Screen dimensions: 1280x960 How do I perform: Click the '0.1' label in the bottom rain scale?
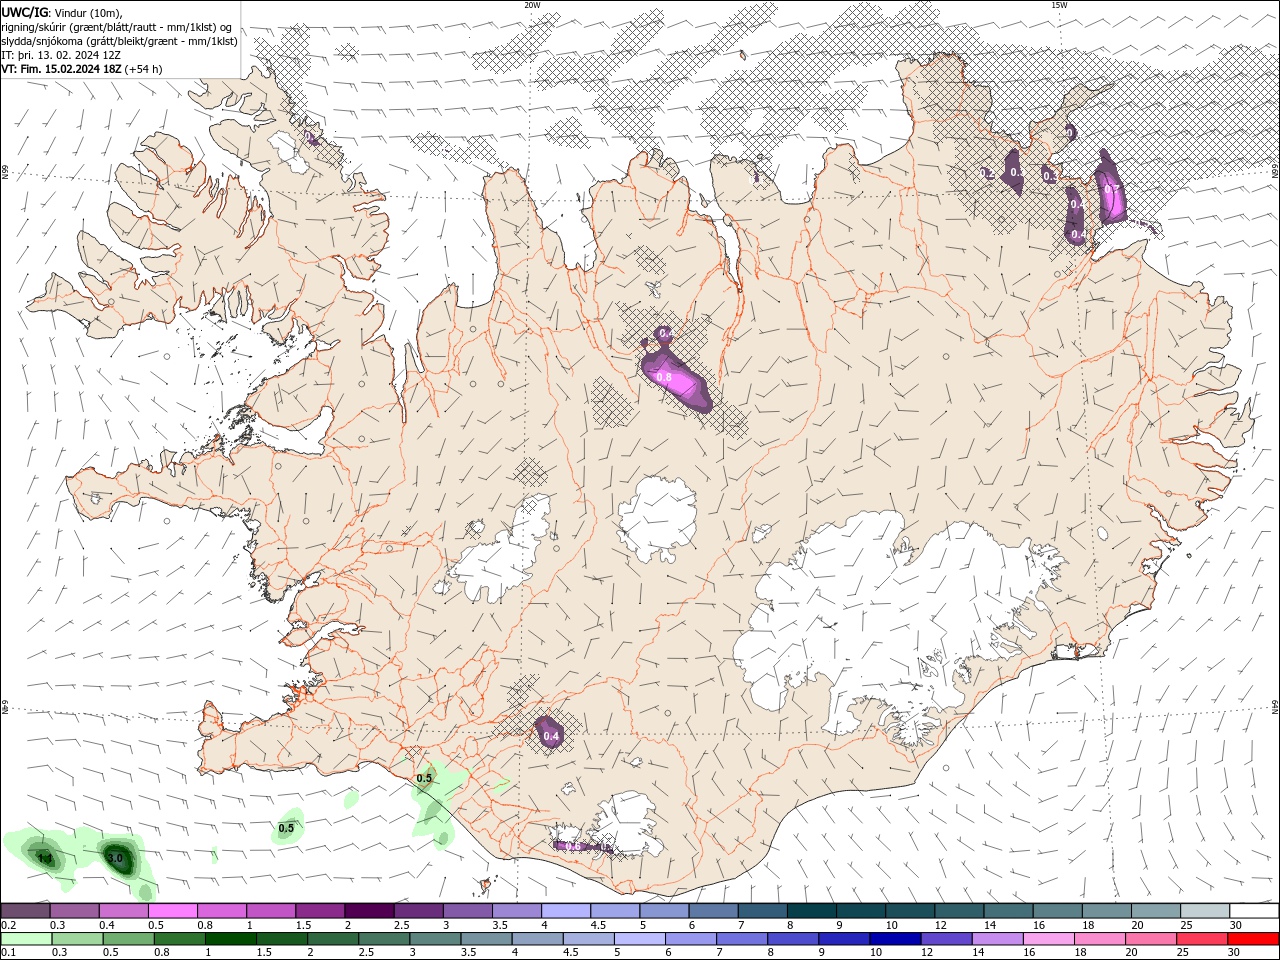click(x=8, y=953)
